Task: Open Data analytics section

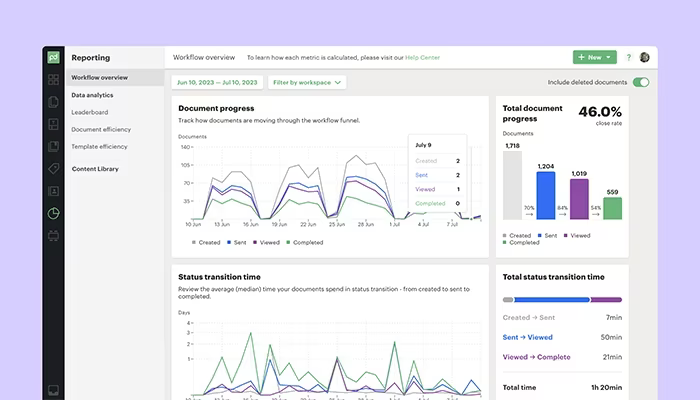Action: point(92,95)
